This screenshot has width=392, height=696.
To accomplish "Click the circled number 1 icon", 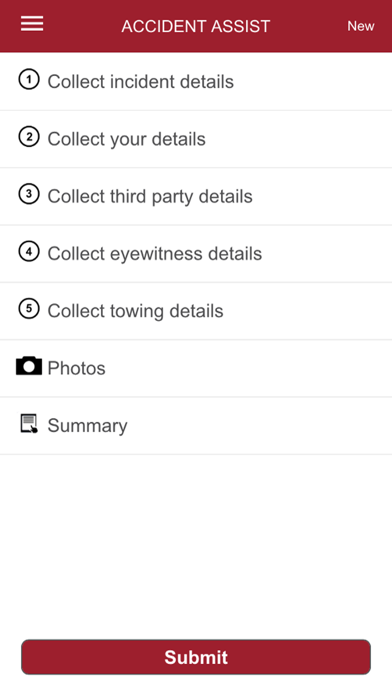I will (x=29, y=80).
